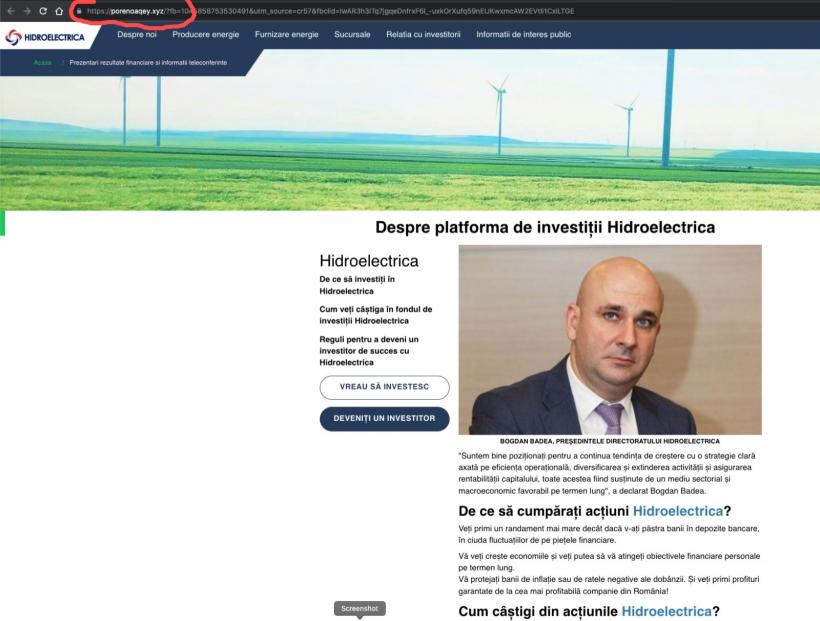Open the Acasa breadcrumb link
The width and height of the screenshot is (820, 621).
tap(44, 61)
